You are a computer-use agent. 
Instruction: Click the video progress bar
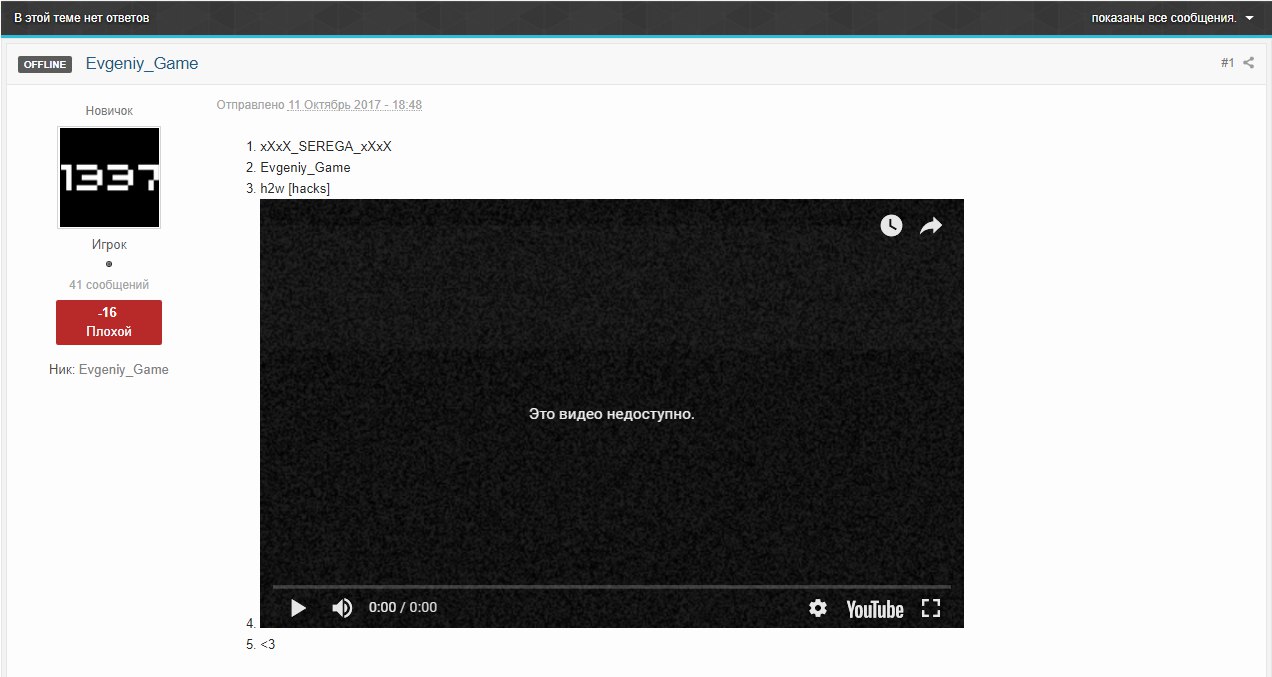click(x=611, y=586)
